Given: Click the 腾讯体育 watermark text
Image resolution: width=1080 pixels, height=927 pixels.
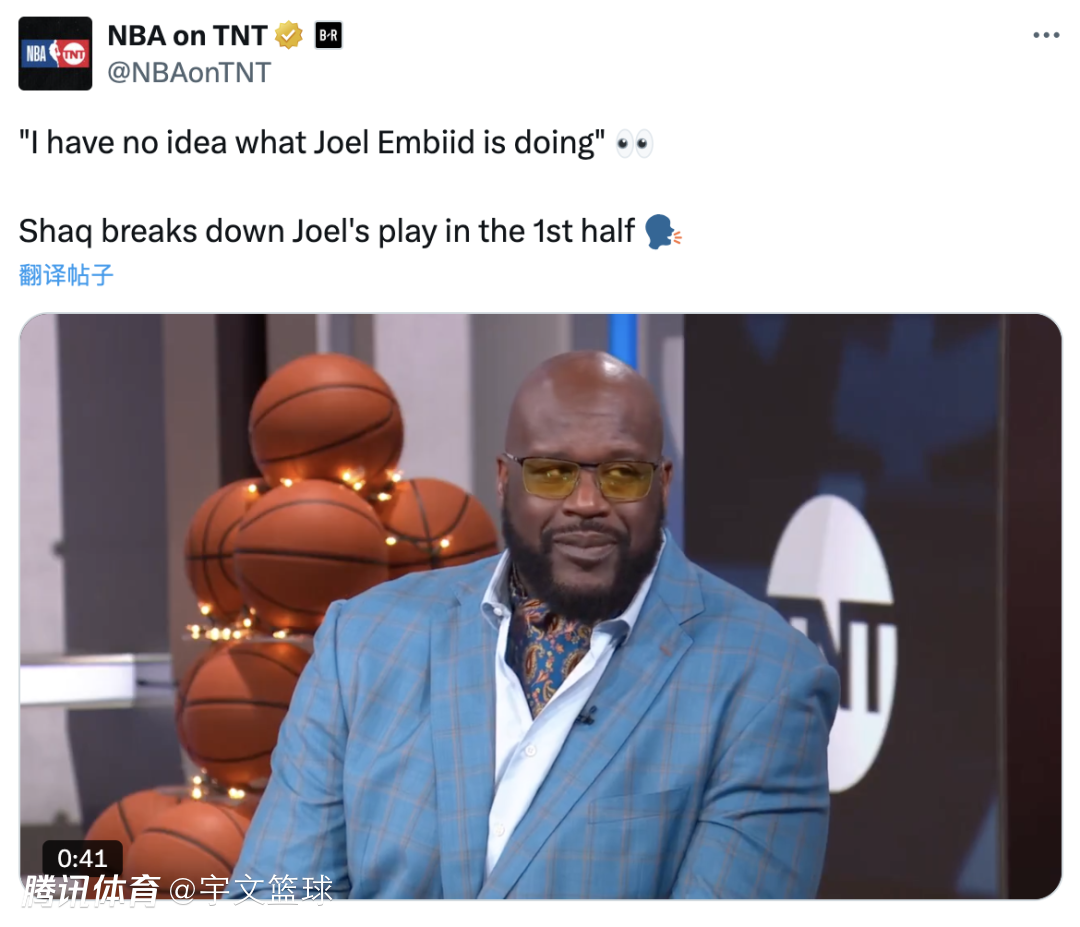Looking at the screenshot, I should [91, 890].
